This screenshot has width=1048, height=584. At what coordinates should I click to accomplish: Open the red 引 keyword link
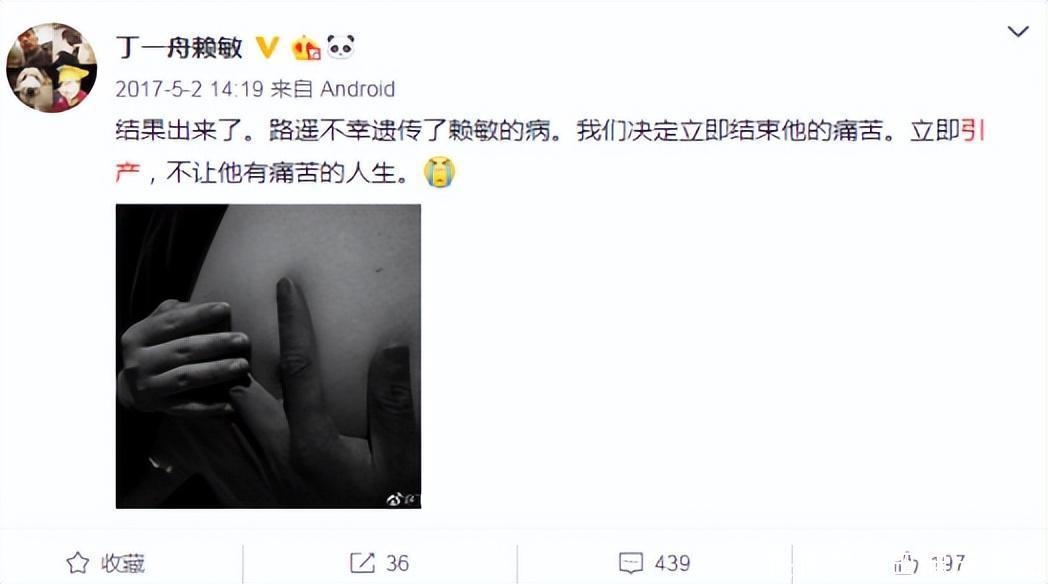[973, 130]
